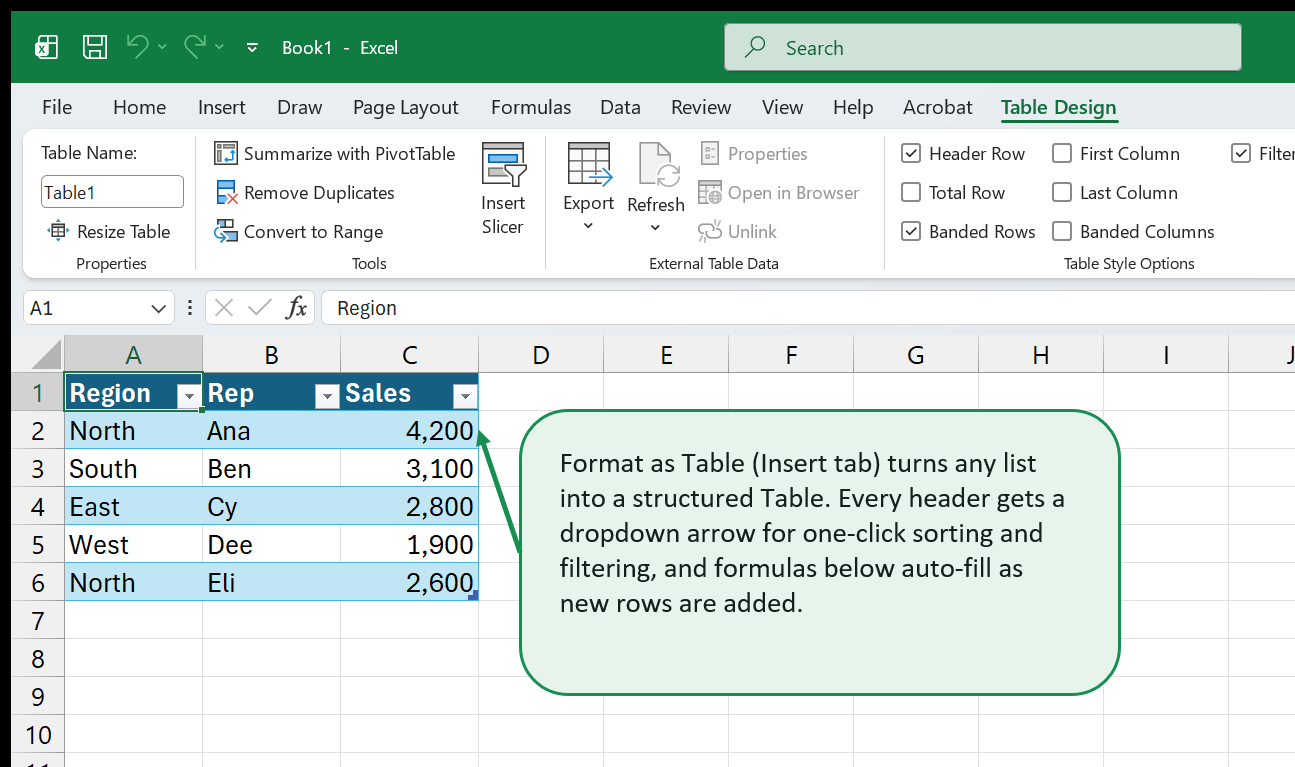Screen dimensions: 1295x767
Task: Click the Remove Duplicates icon
Action: tap(226, 192)
